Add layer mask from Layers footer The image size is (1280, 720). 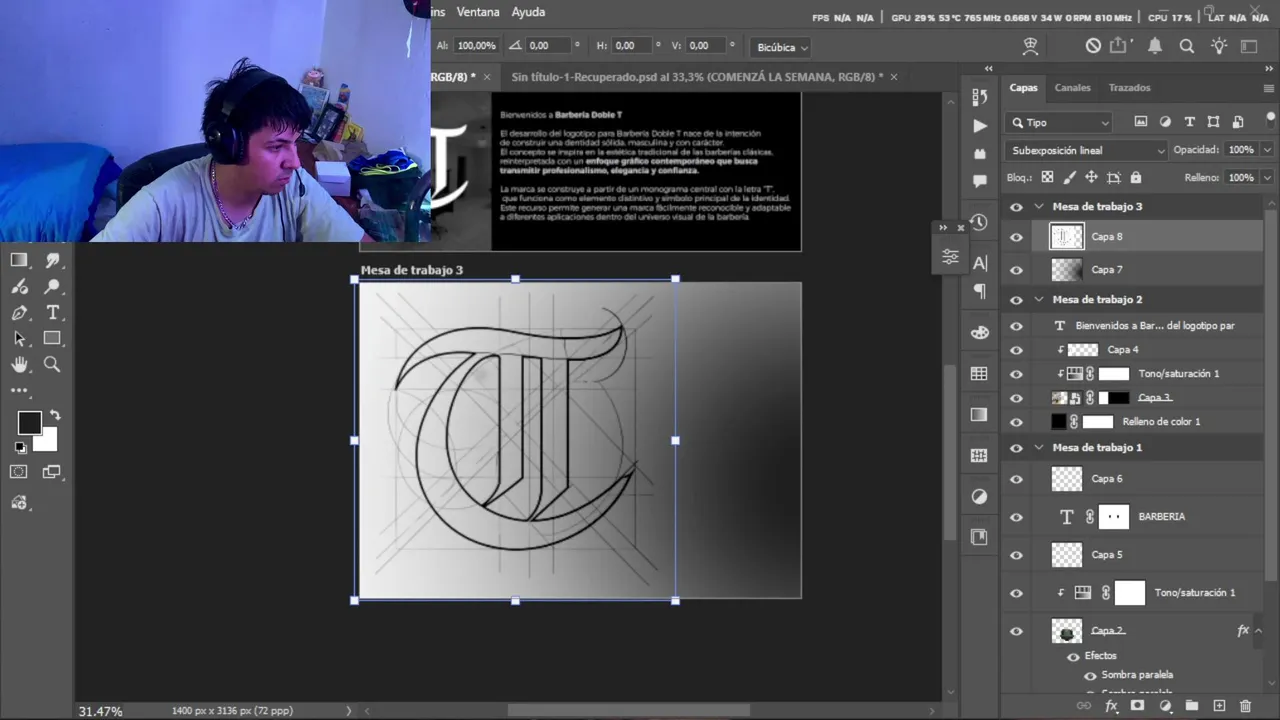pos(1137,706)
